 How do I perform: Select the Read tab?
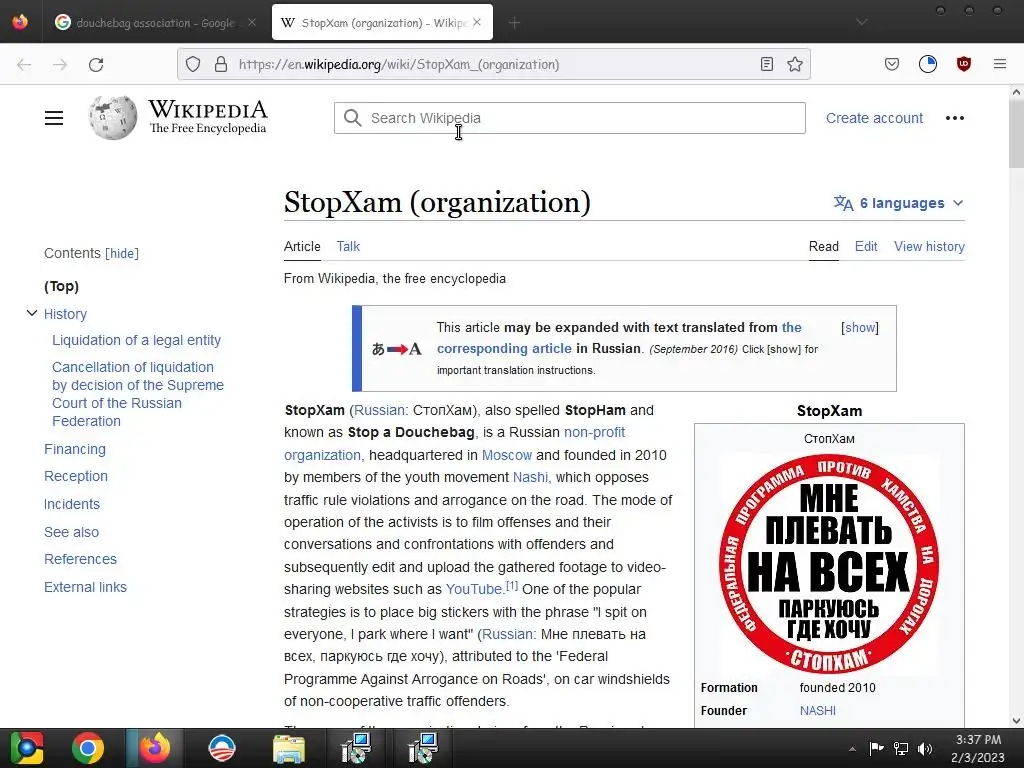[x=824, y=246]
